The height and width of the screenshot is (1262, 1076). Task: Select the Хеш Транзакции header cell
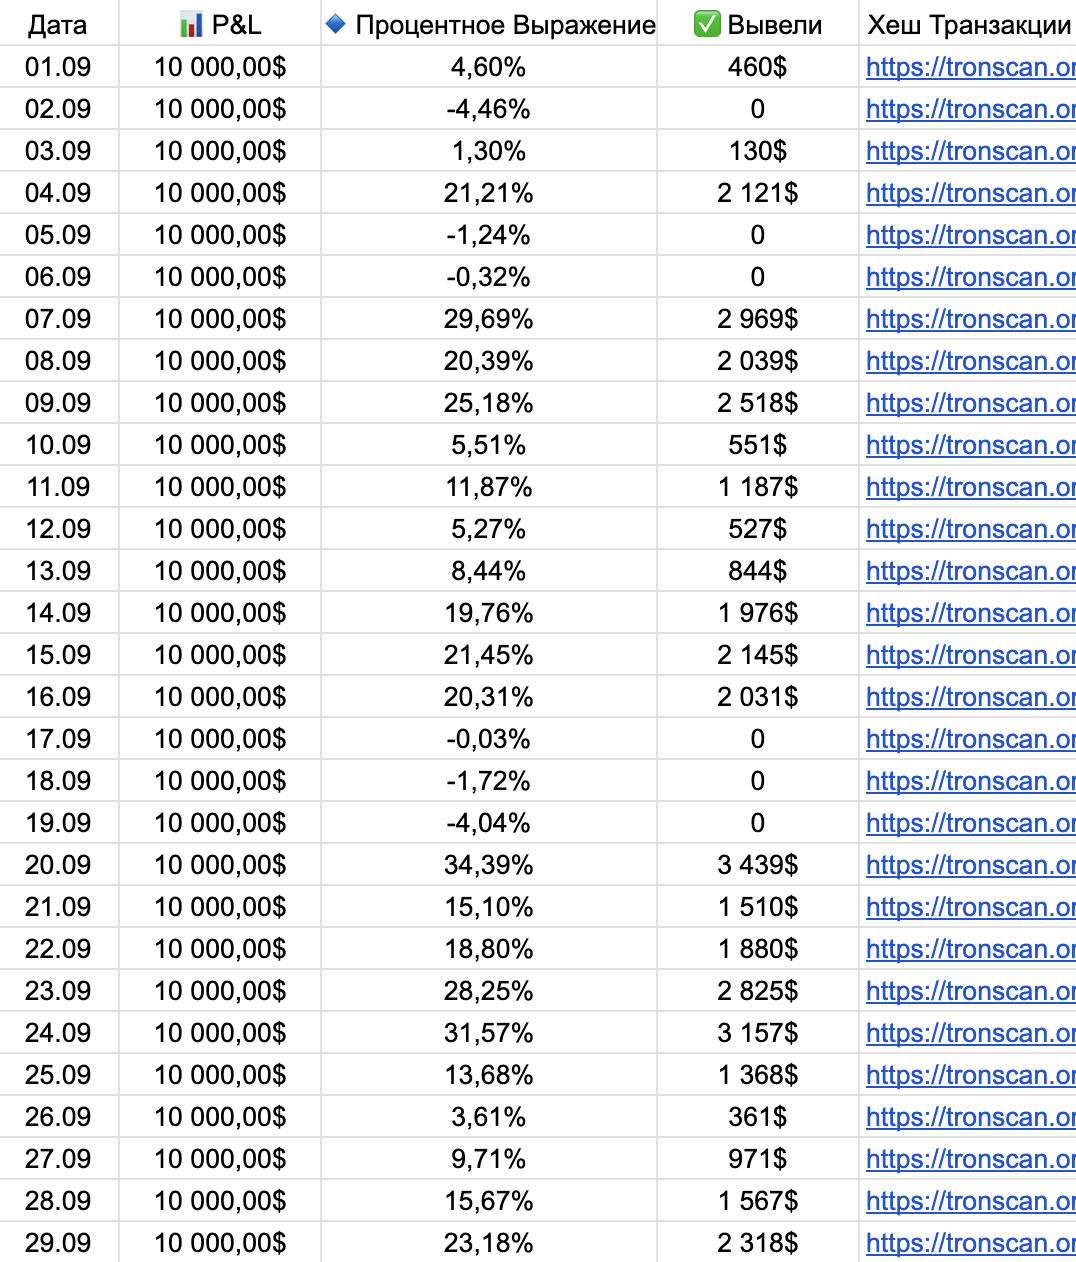tap(968, 25)
